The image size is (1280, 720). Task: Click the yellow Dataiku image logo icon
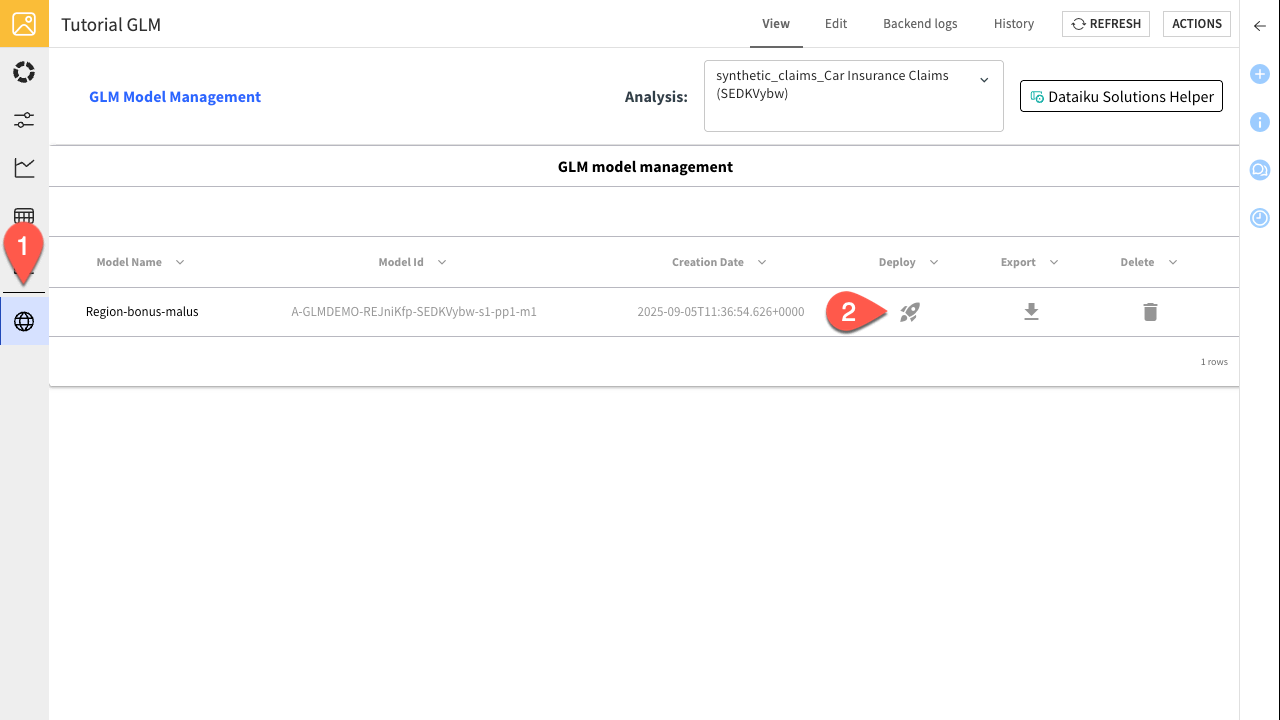(24, 24)
